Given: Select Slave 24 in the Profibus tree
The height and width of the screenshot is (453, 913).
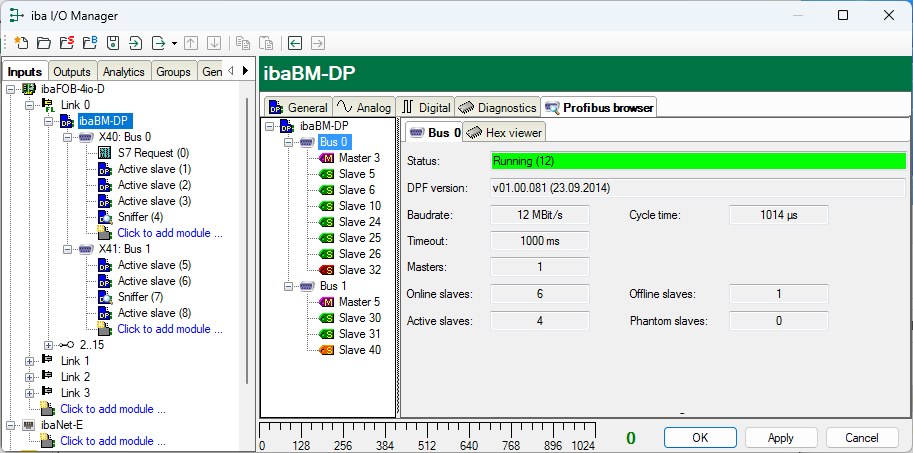Looking at the screenshot, I should (360, 222).
